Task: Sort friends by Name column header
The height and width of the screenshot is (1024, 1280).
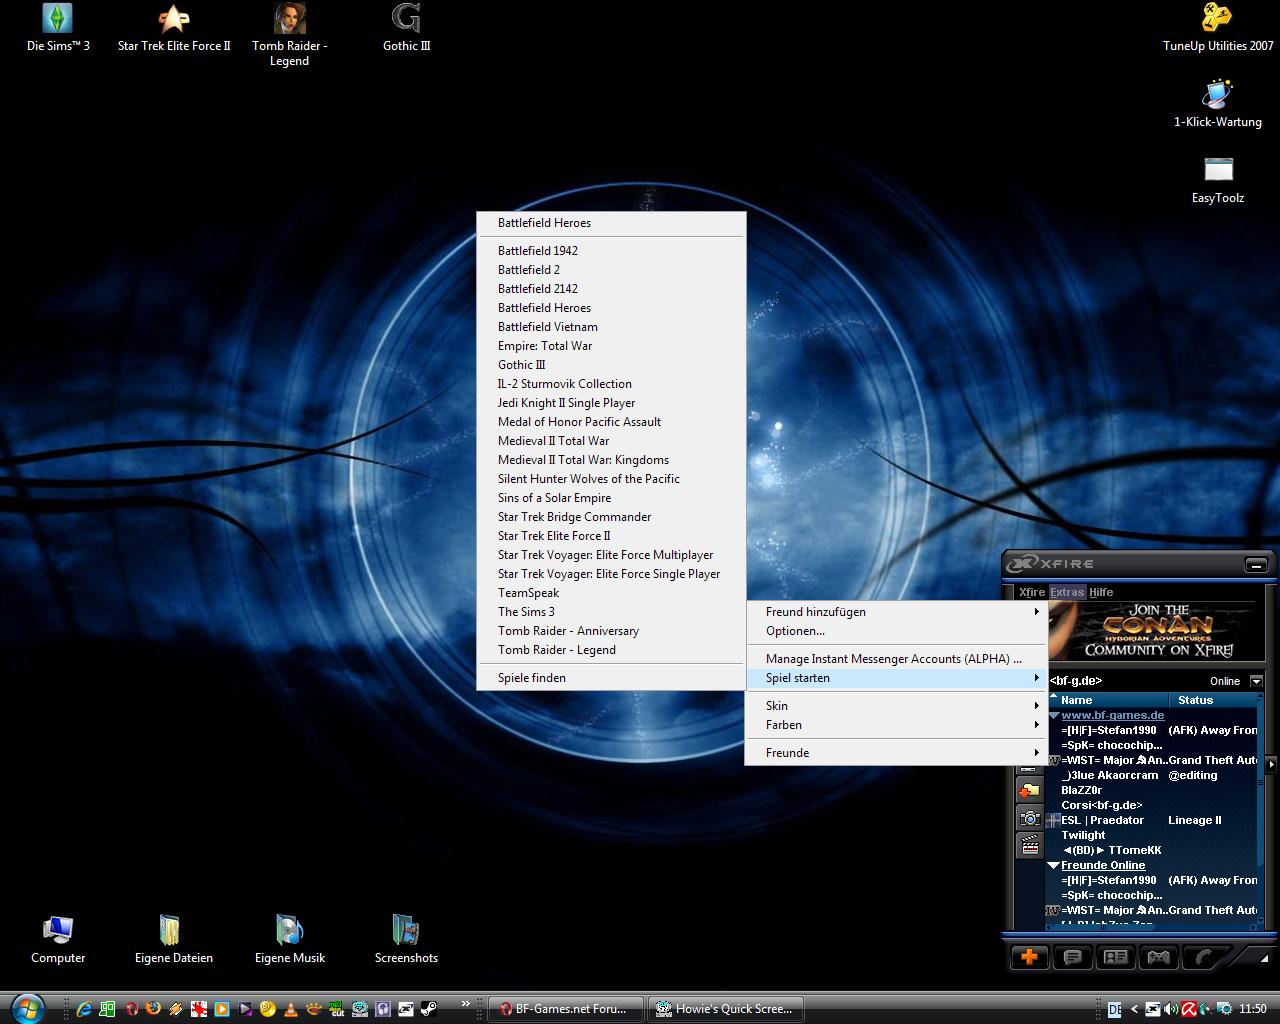Action: coord(1108,700)
